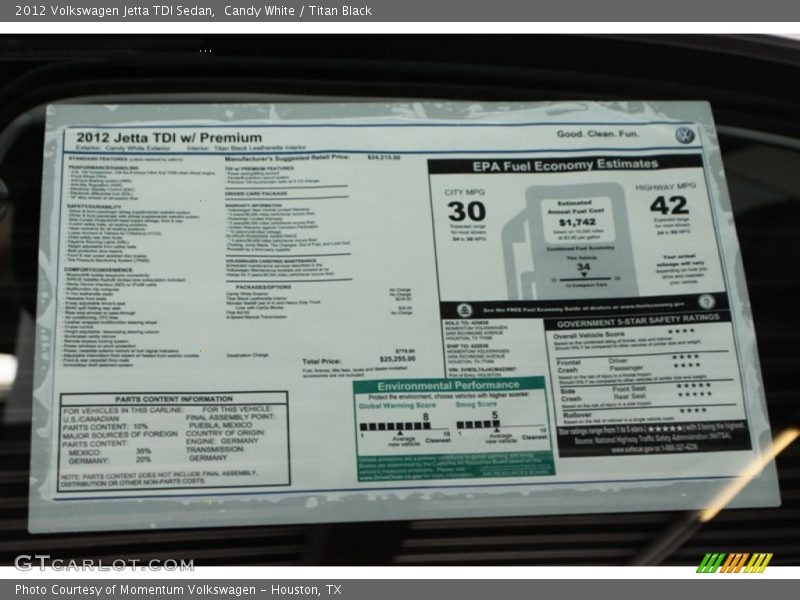Click the Parts Content Information box
The image size is (800, 600).
[x=174, y=439]
